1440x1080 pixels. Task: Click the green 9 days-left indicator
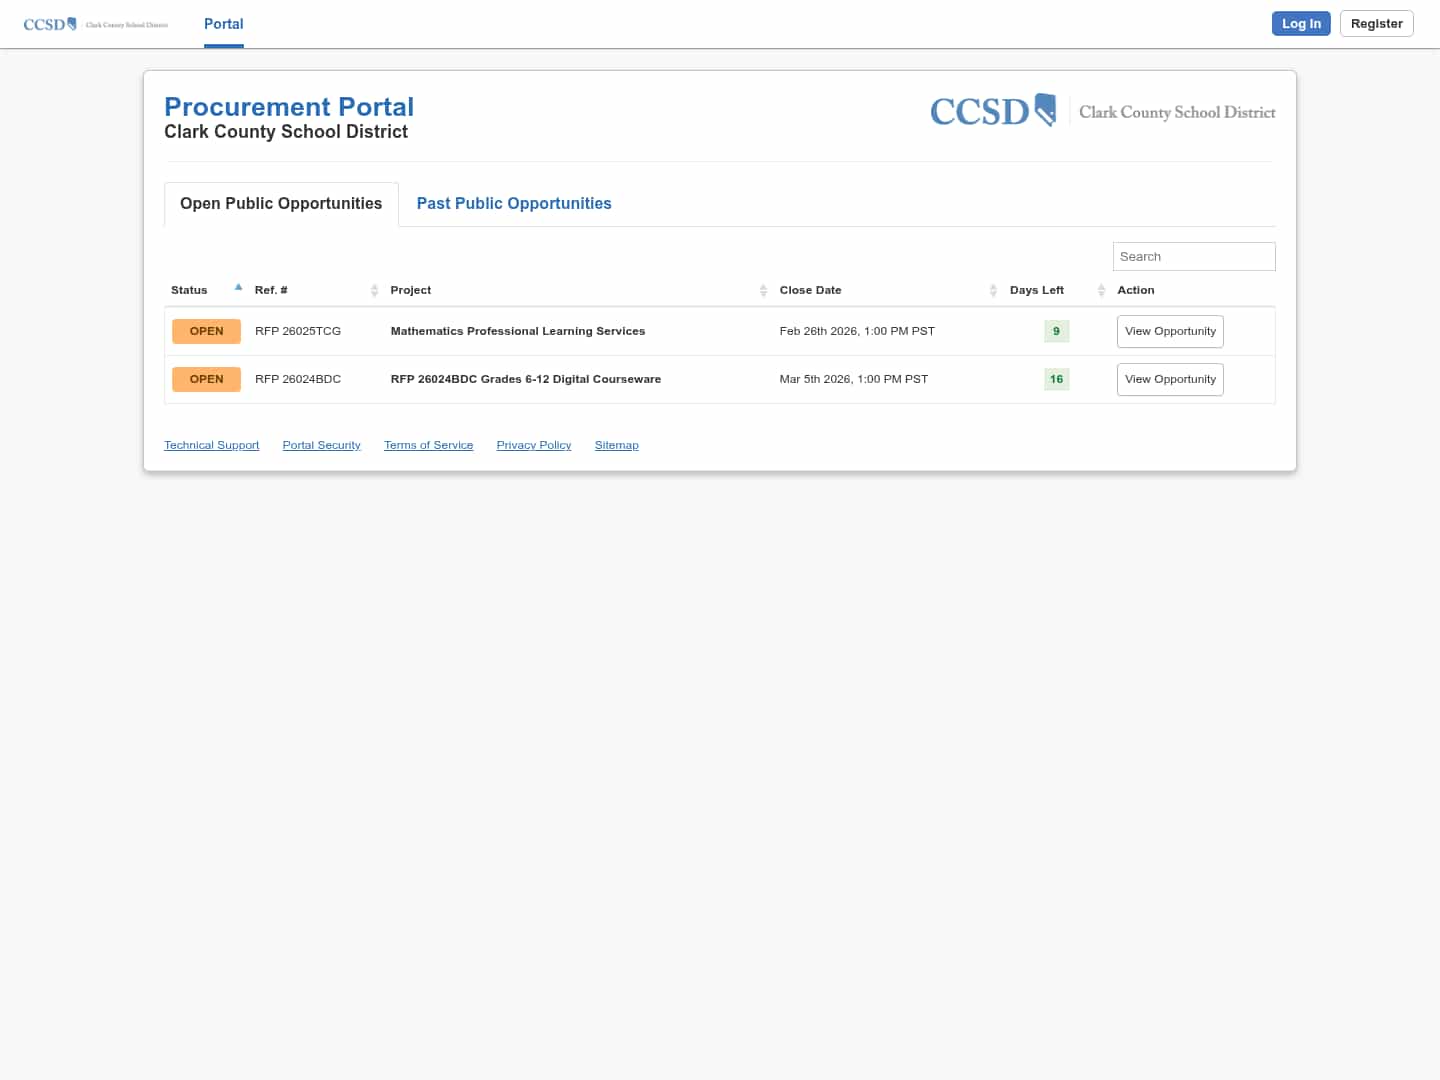(1056, 331)
